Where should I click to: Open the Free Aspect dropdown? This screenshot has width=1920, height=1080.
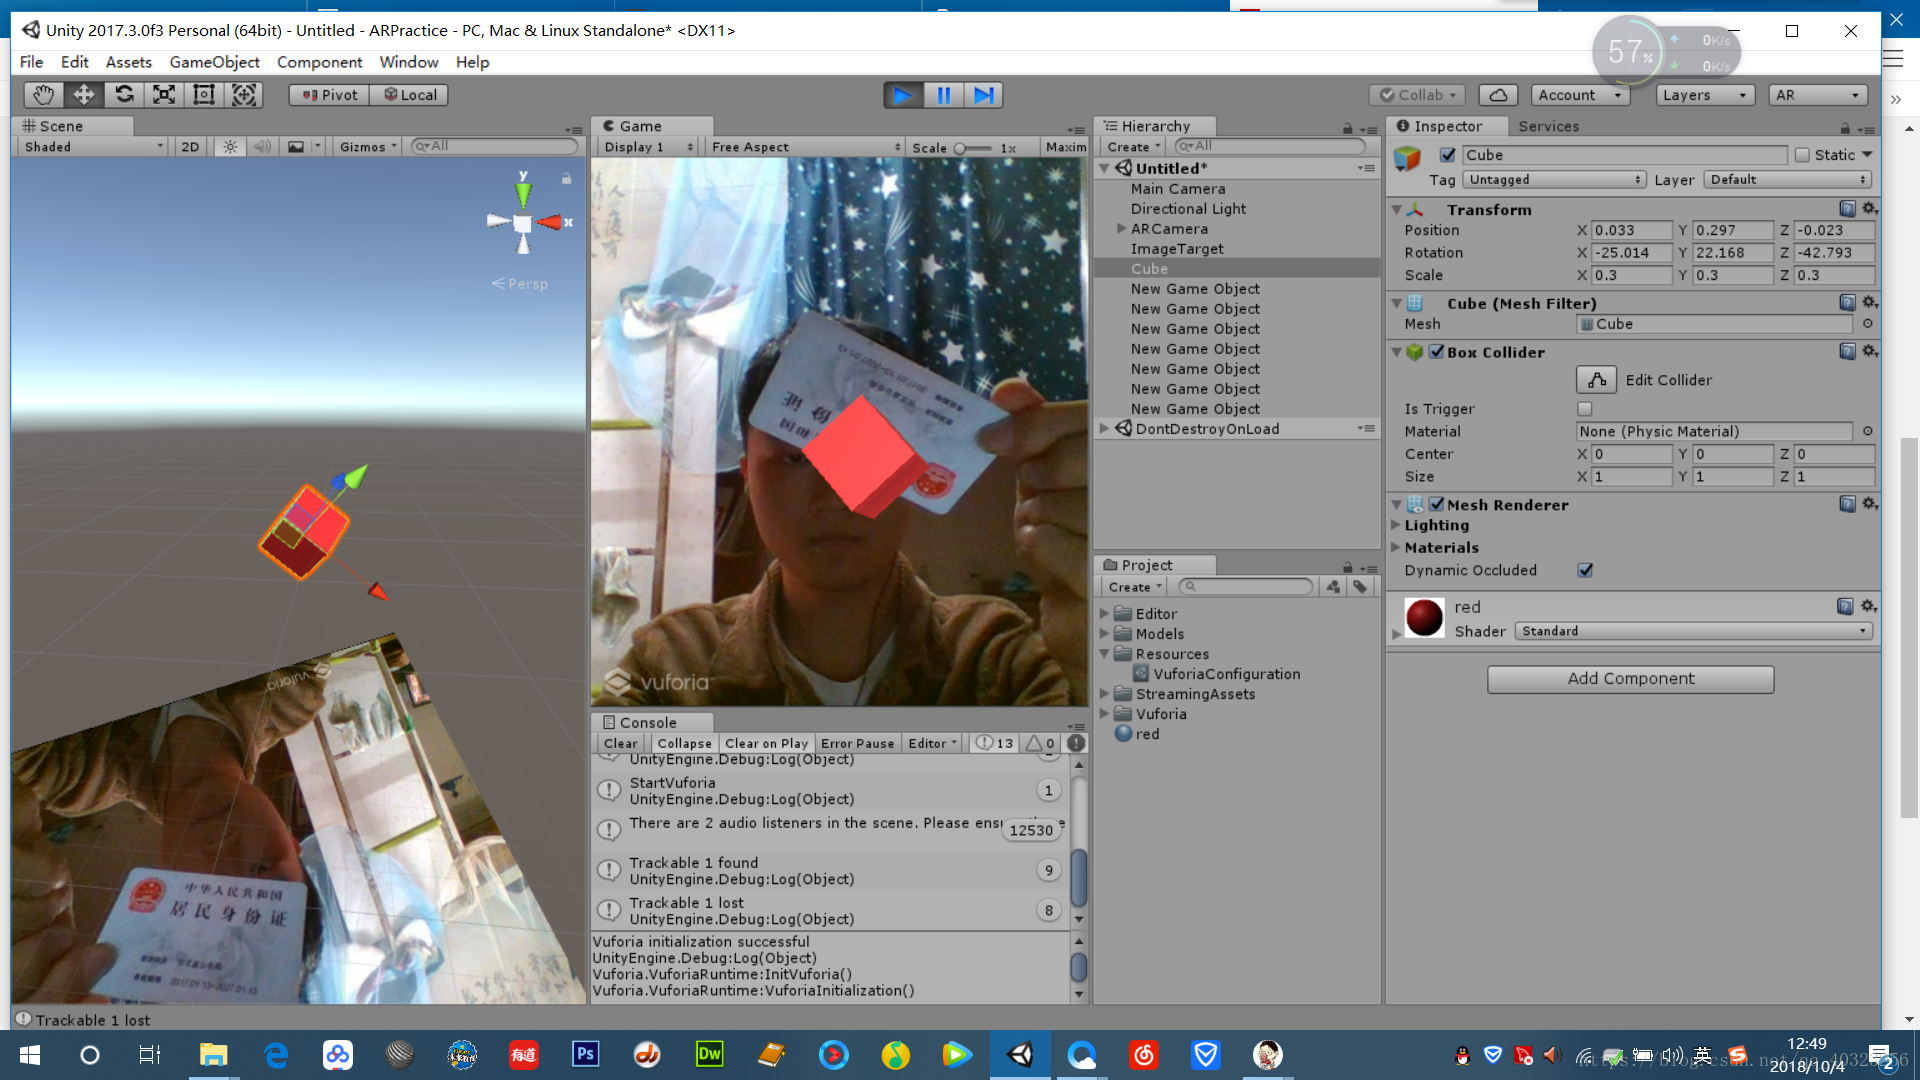(x=805, y=147)
